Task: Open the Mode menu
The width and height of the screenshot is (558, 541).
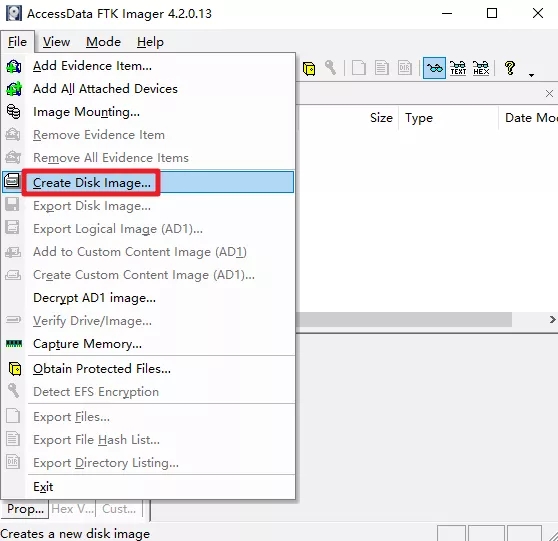Action: 103,42
